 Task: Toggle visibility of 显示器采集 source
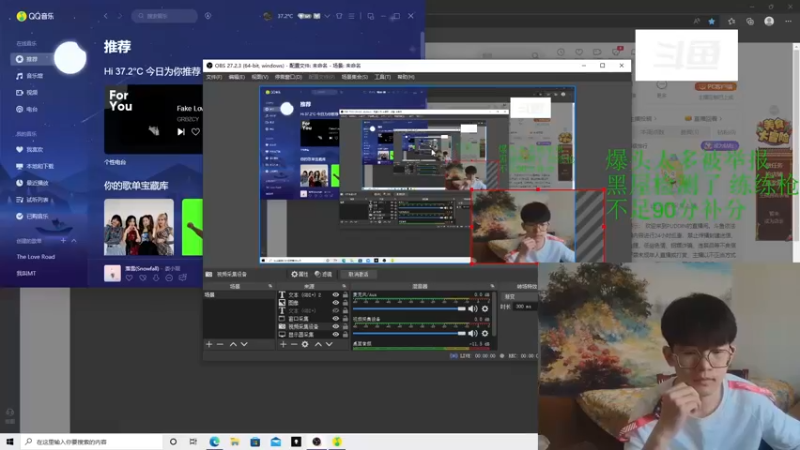click(x=336, y=335)
